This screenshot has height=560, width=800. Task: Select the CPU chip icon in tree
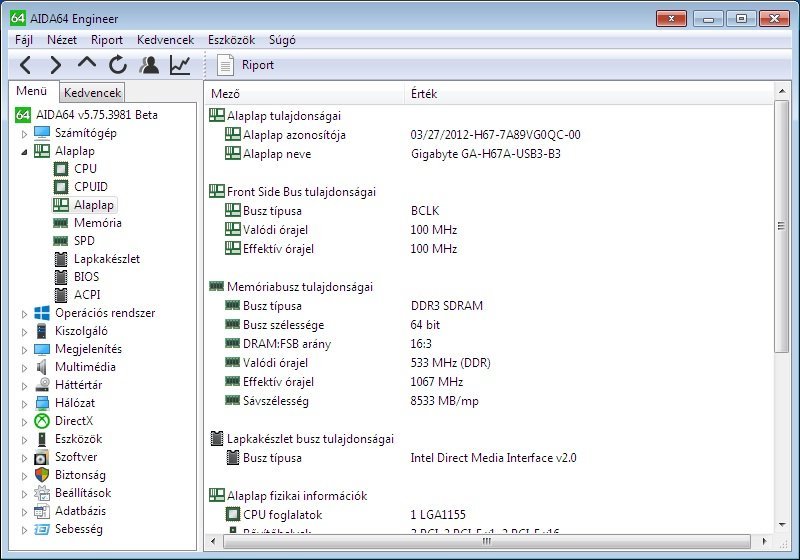tap(61, 169)
